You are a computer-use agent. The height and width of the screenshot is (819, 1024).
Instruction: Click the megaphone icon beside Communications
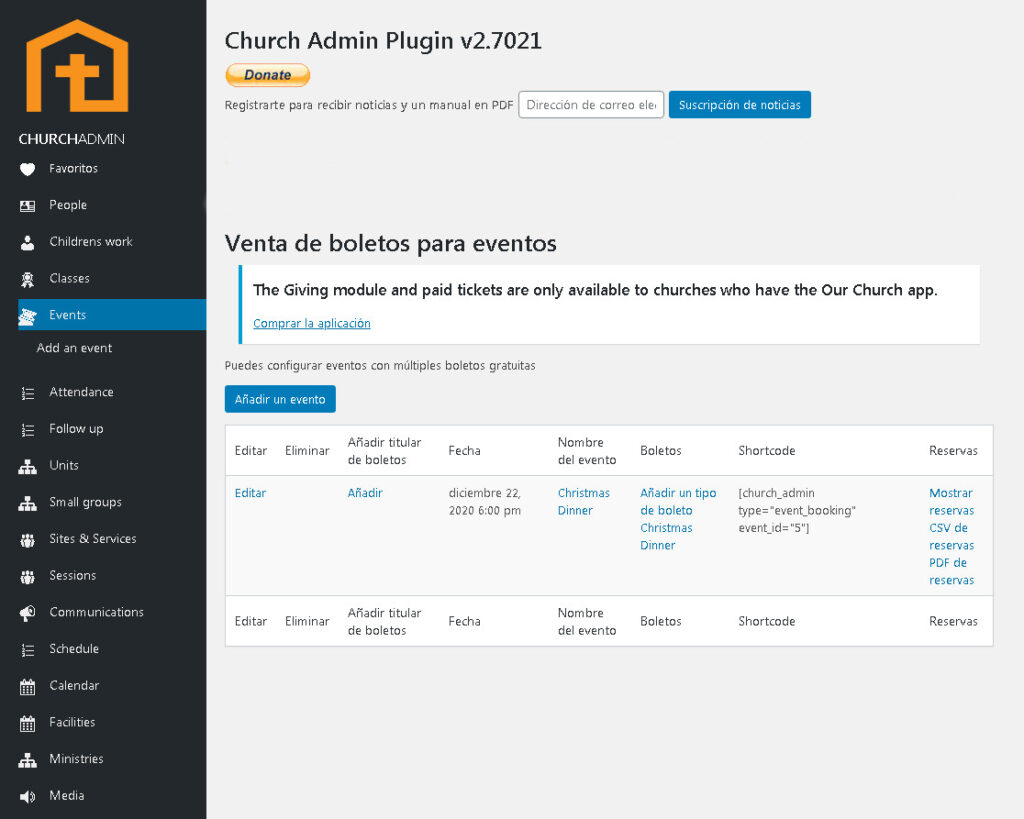tap(28, 613)
